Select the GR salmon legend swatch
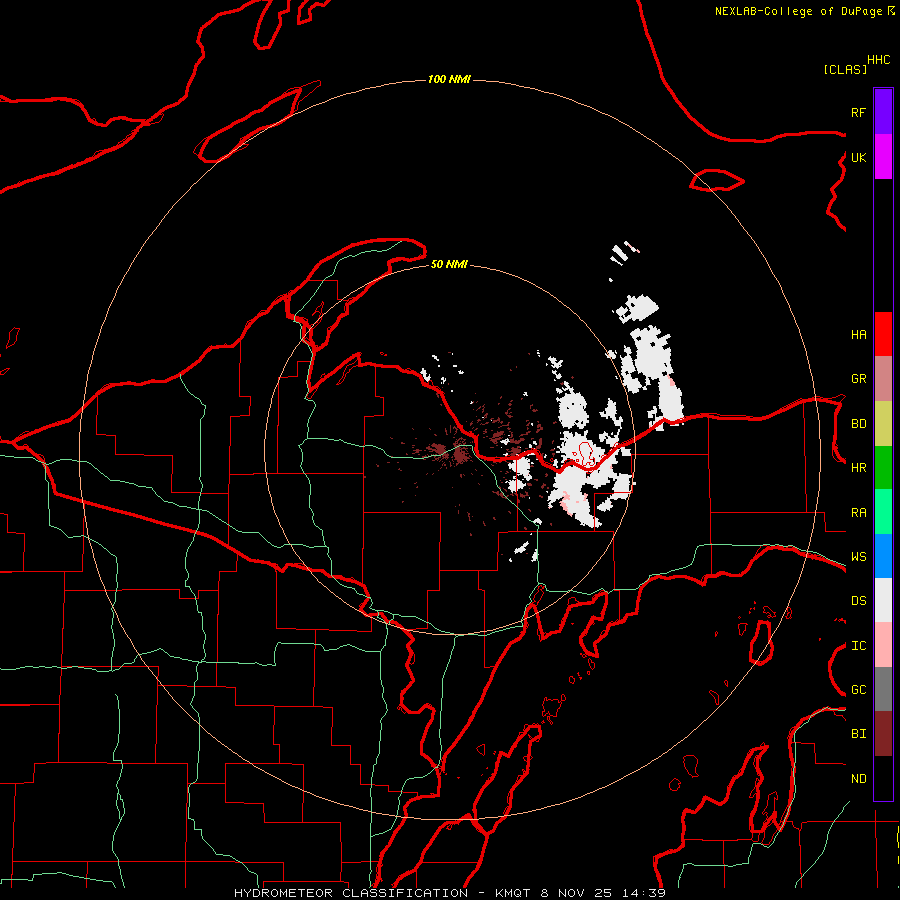Image resolution: width=900 pixels, height=900 pixels. tap(883, 379)
